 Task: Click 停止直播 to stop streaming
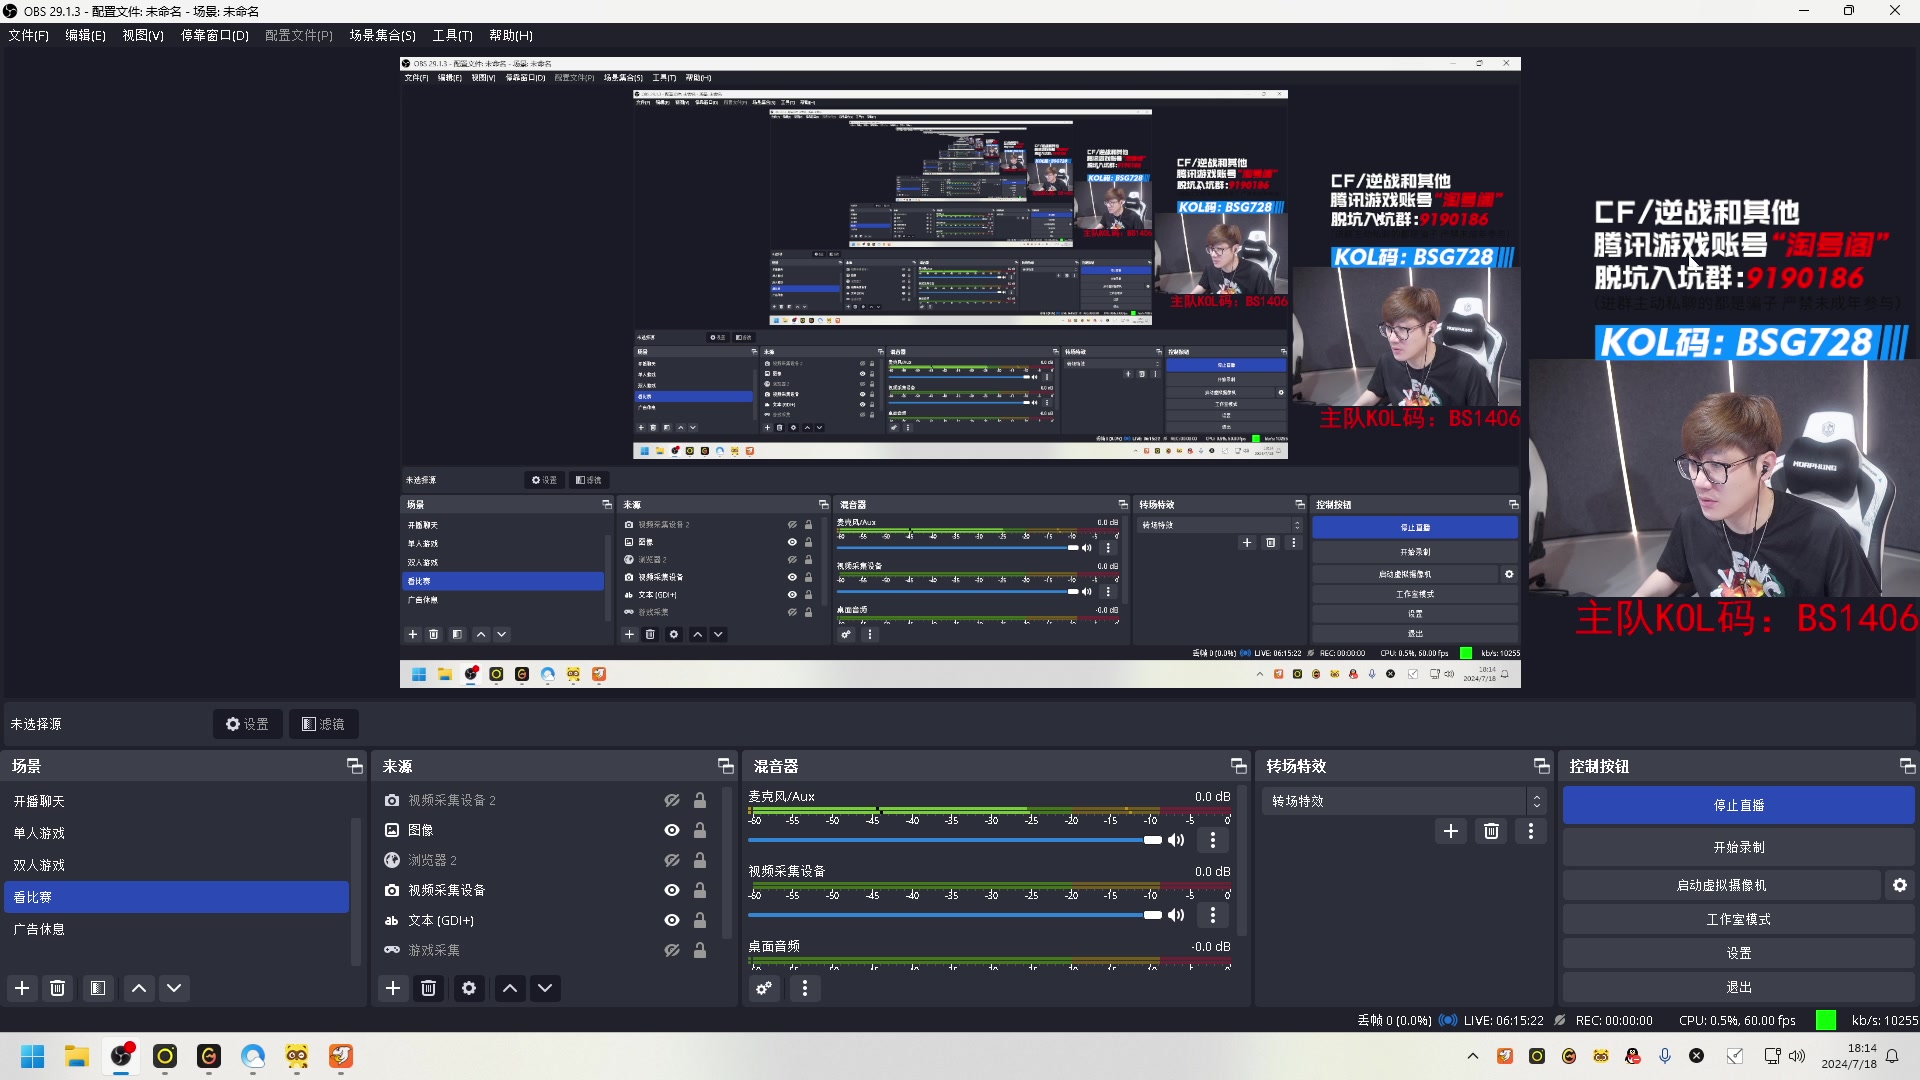point(1738,805)
